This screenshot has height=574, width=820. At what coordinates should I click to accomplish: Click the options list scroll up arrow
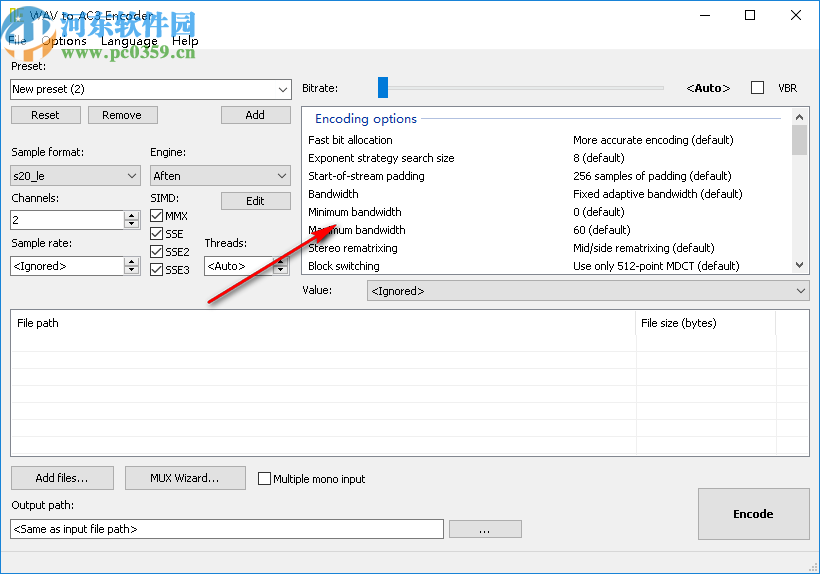(x=799, y=117)
